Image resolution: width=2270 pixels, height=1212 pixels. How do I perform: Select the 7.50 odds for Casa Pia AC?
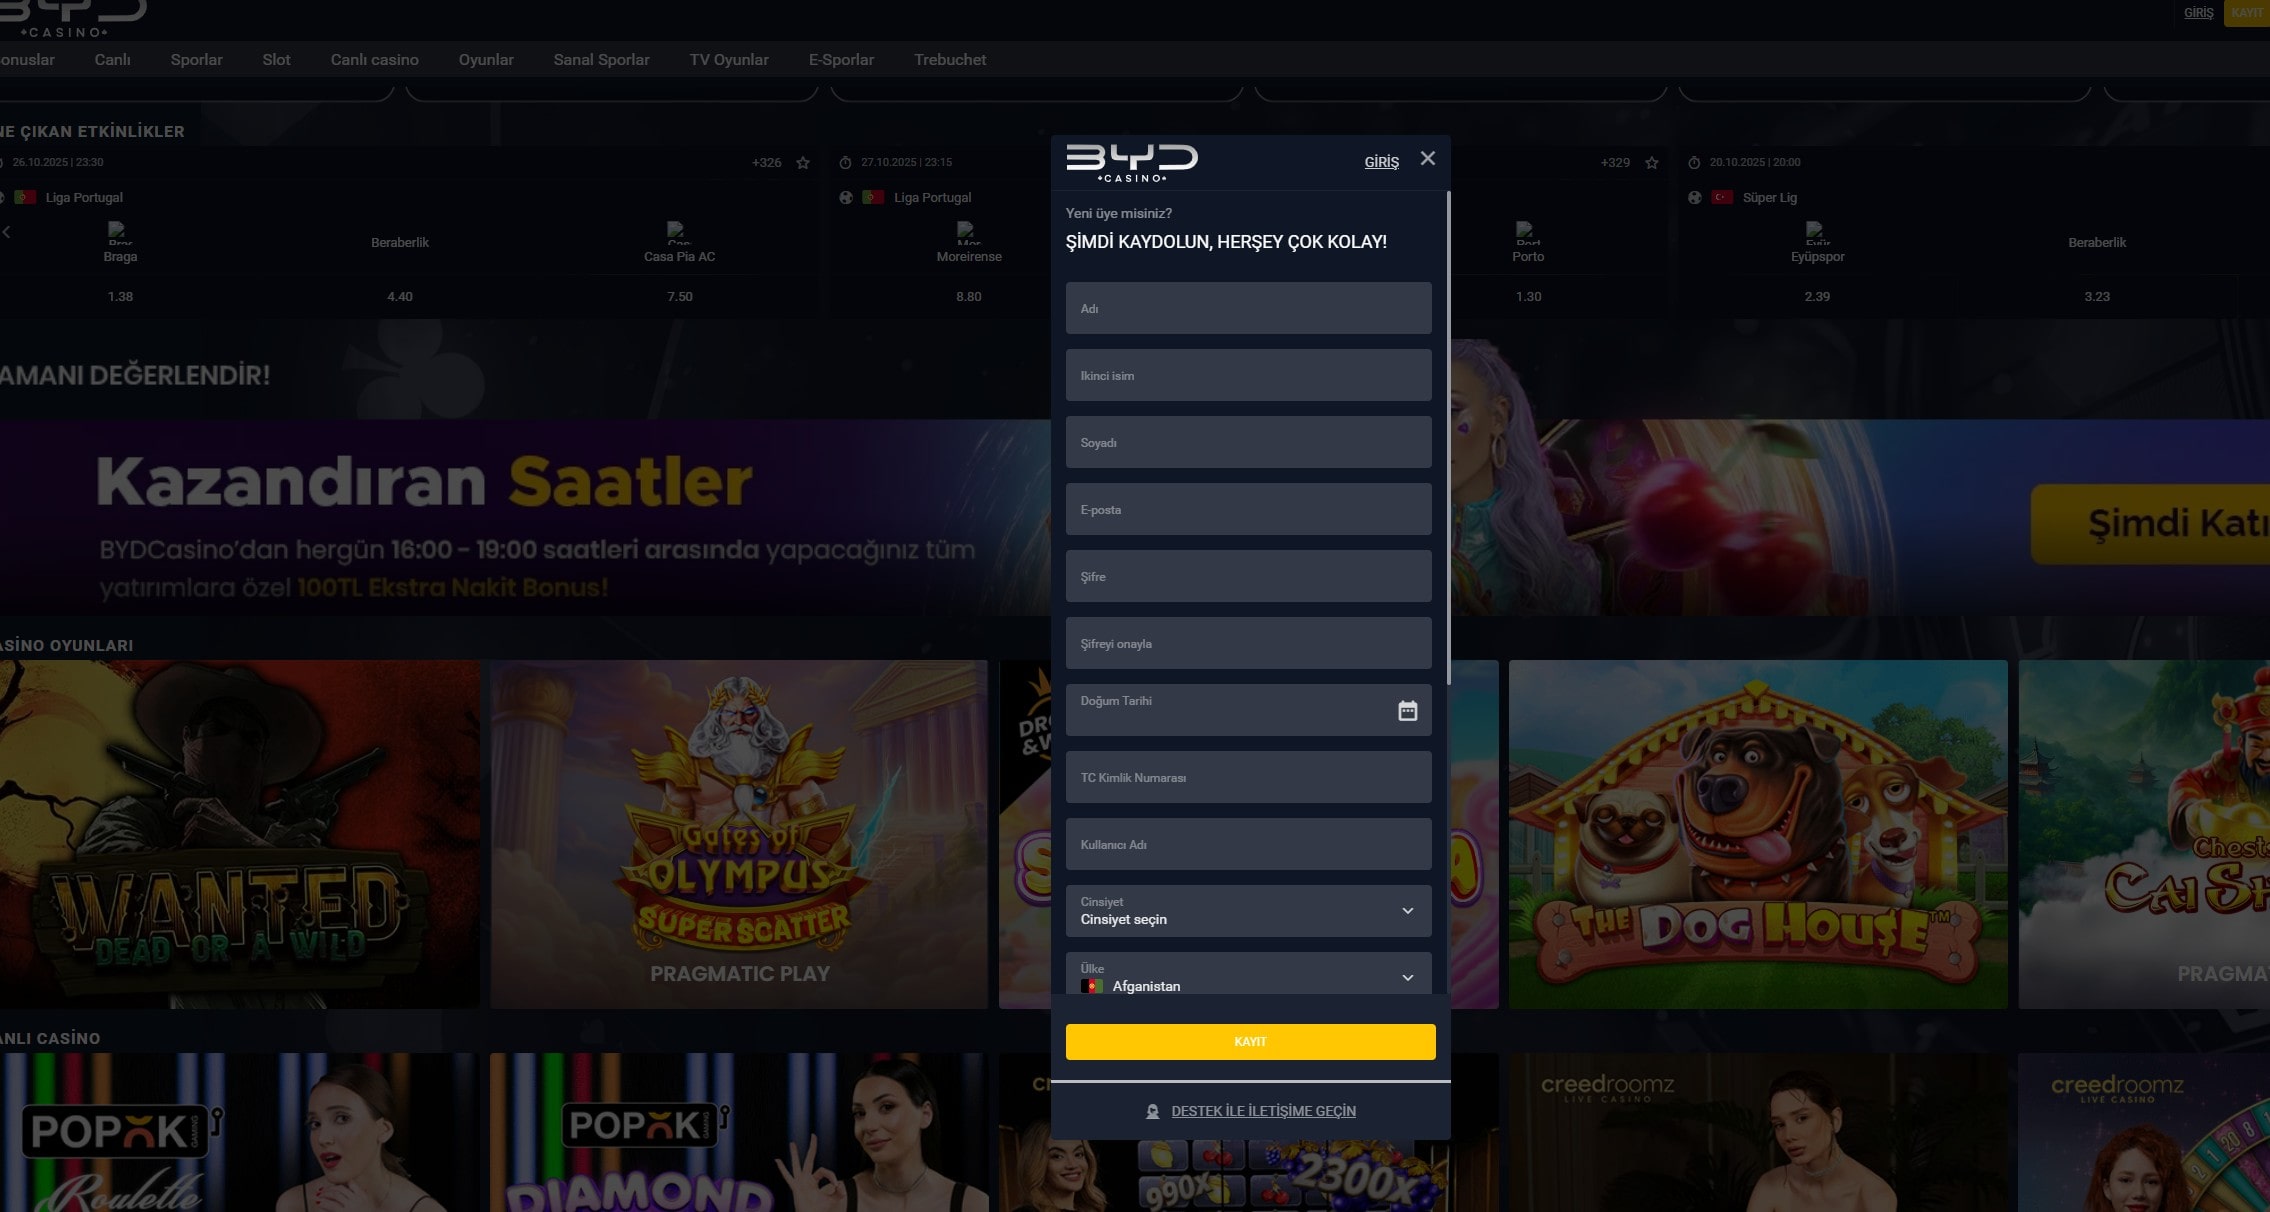[680, 297]
